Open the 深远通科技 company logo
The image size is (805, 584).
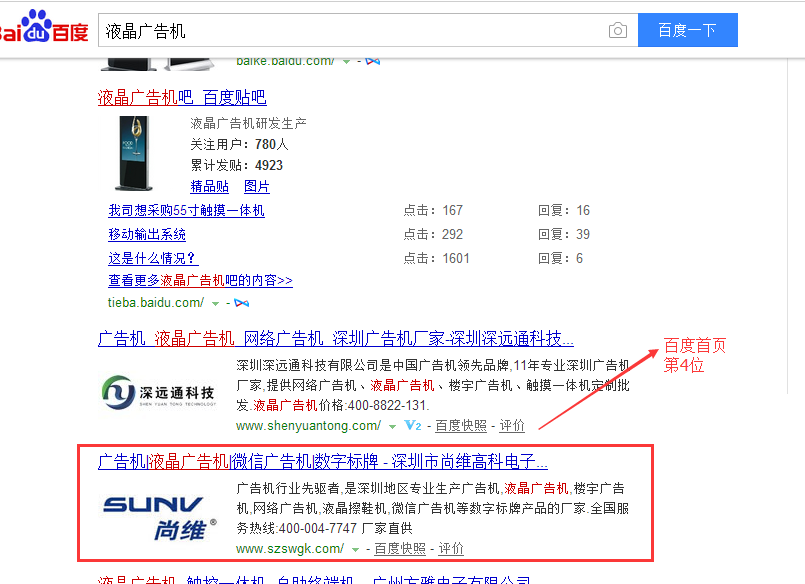[160, 391]
